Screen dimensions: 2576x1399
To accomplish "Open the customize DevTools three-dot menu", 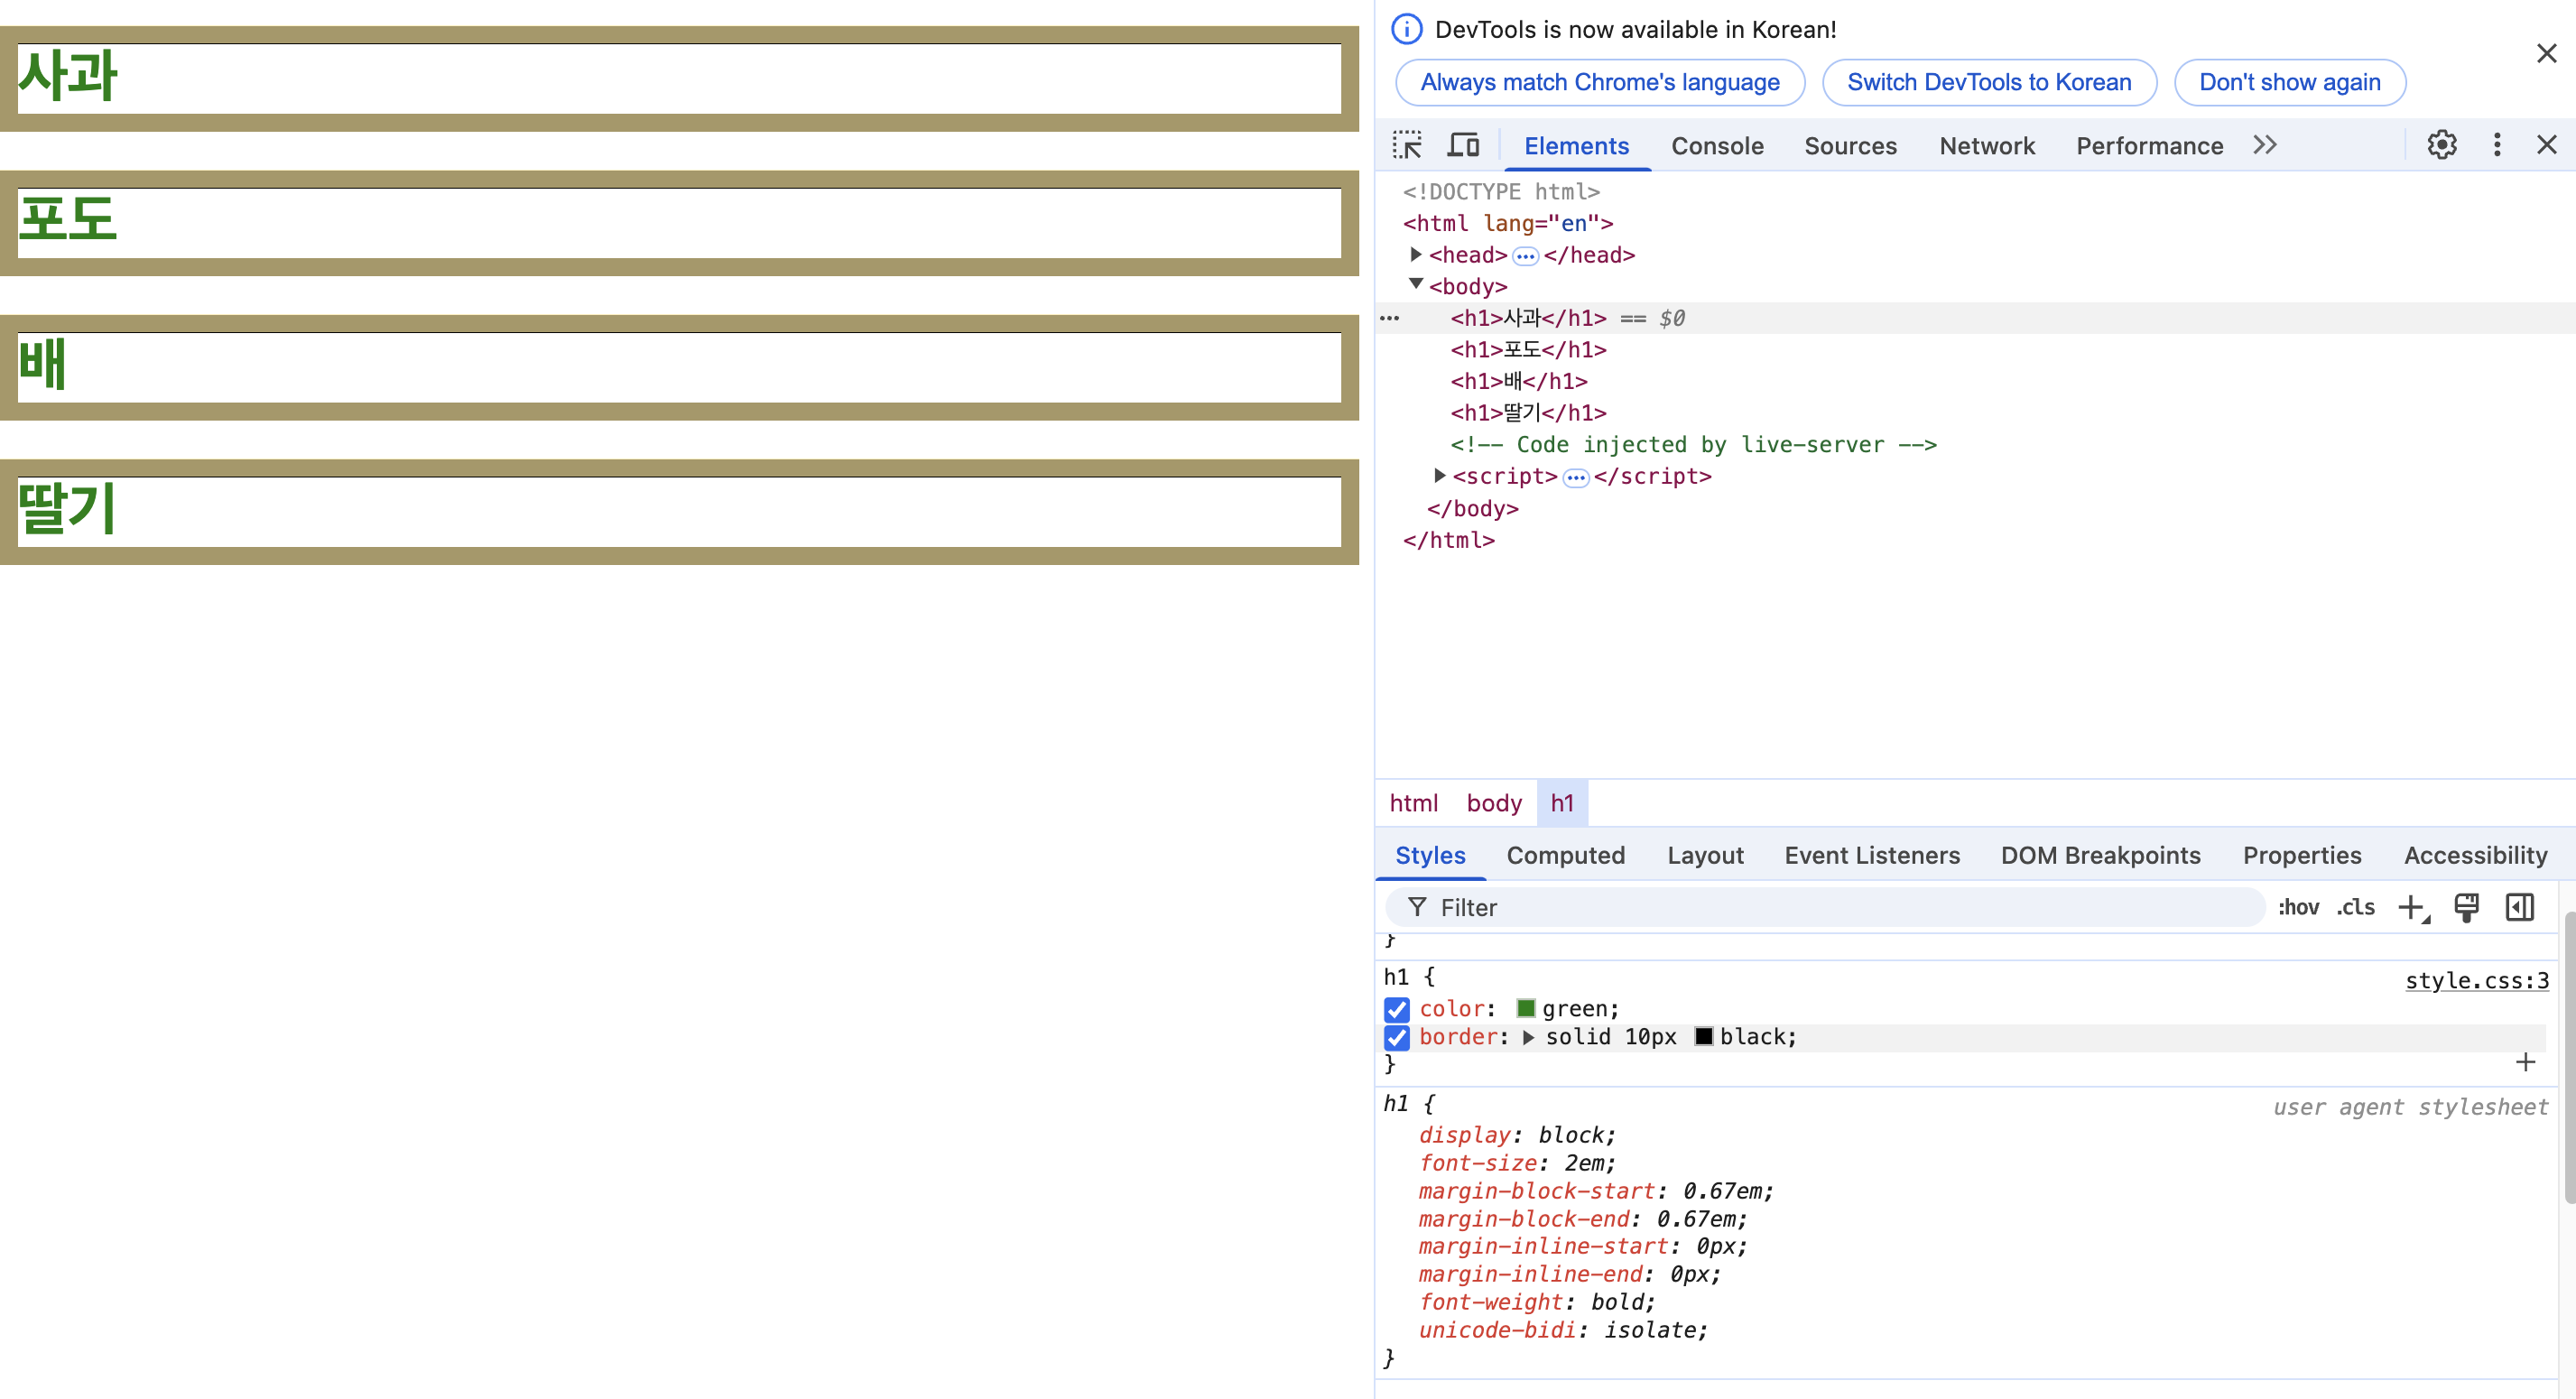I will tap(2496, 145).
